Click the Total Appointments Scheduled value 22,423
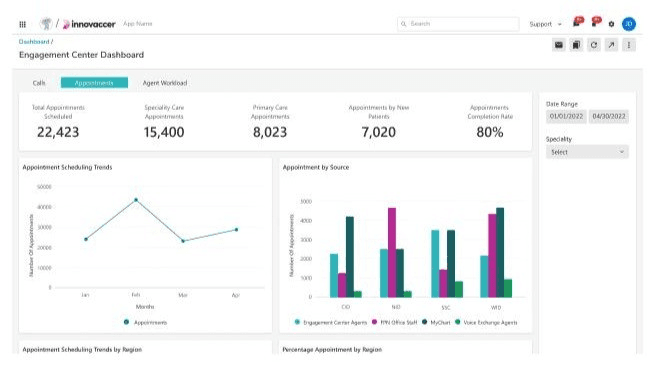653x367 pixels. point(58,132)
